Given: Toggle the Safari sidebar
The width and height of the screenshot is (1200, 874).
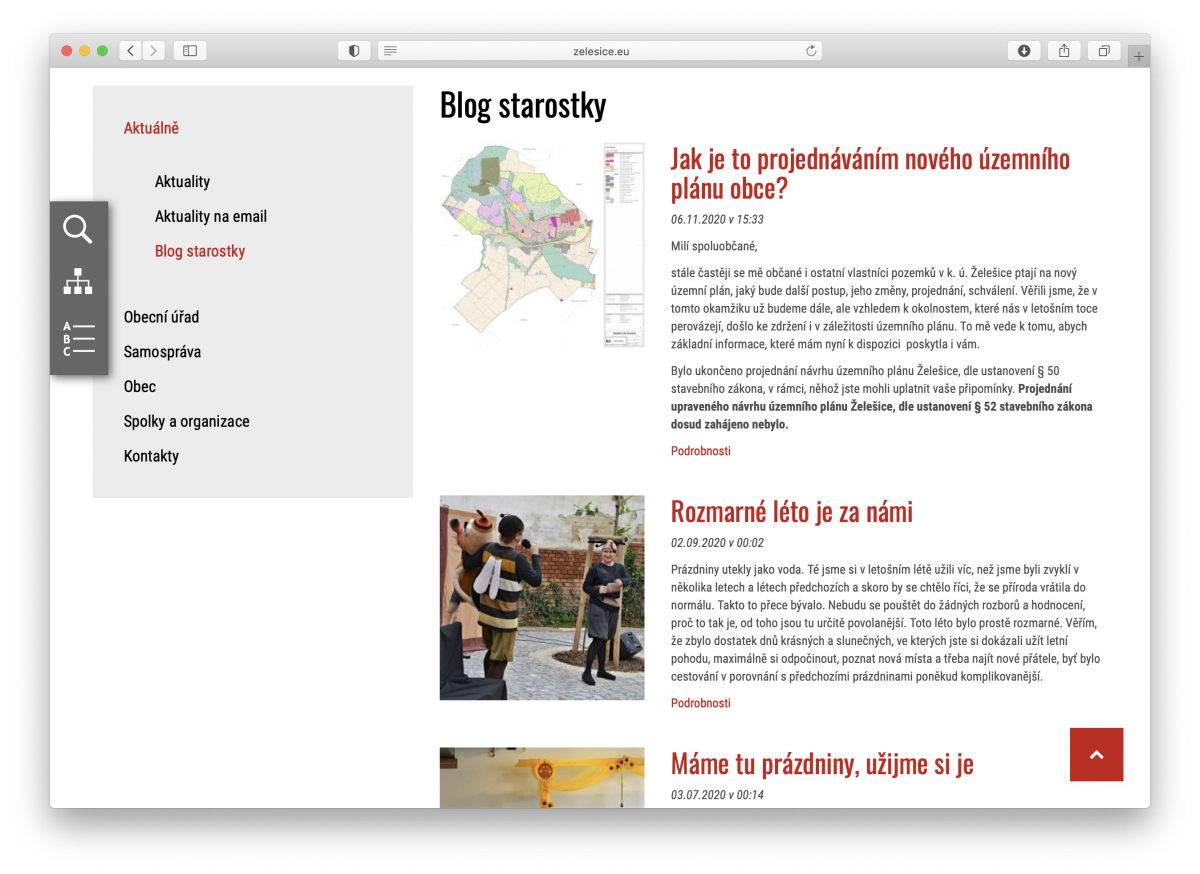Looking at the screenshot, I should click(189, 50).
